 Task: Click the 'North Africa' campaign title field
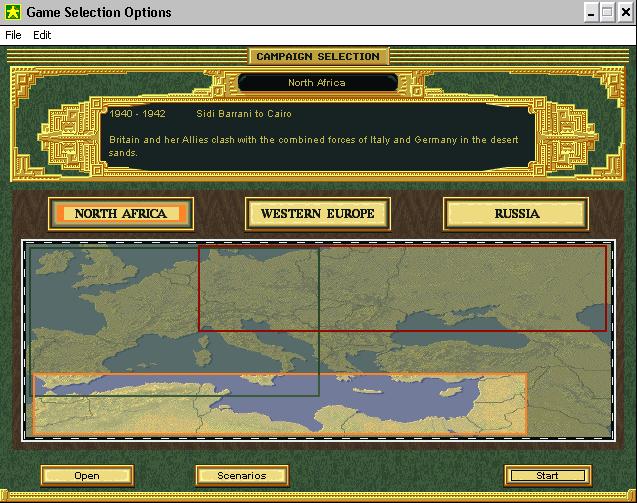pyautogui.click(x=317, y=83)
